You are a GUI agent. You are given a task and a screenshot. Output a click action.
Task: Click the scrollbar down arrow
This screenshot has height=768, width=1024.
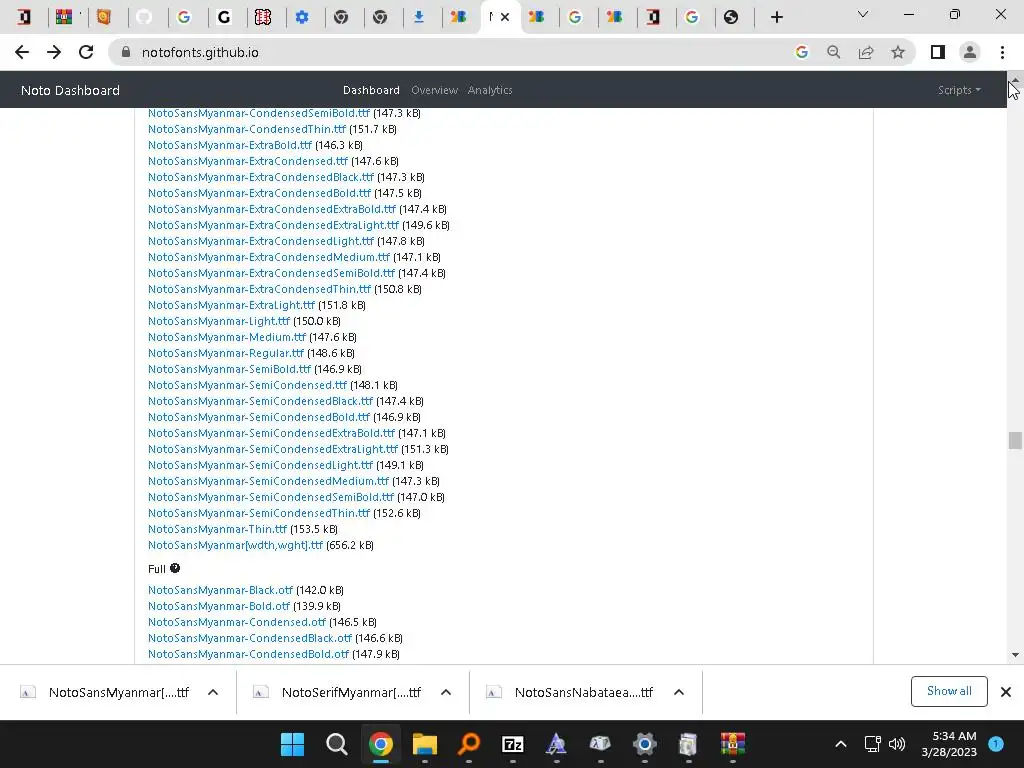pos(1015,654)
